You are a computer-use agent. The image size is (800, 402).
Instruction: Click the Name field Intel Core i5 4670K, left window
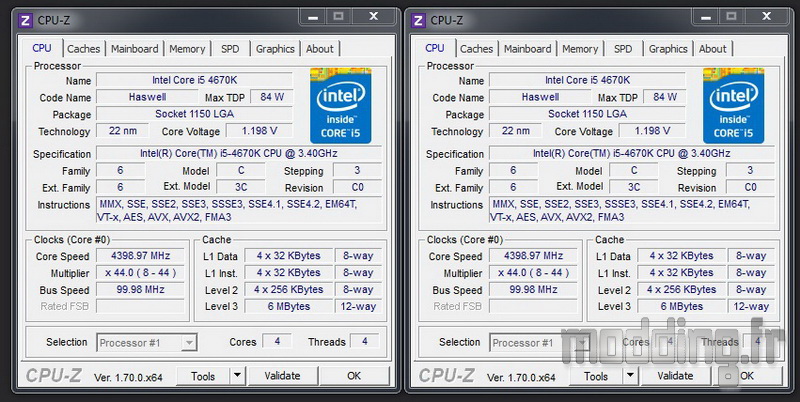pyautogui.click(x=194, y=80)
